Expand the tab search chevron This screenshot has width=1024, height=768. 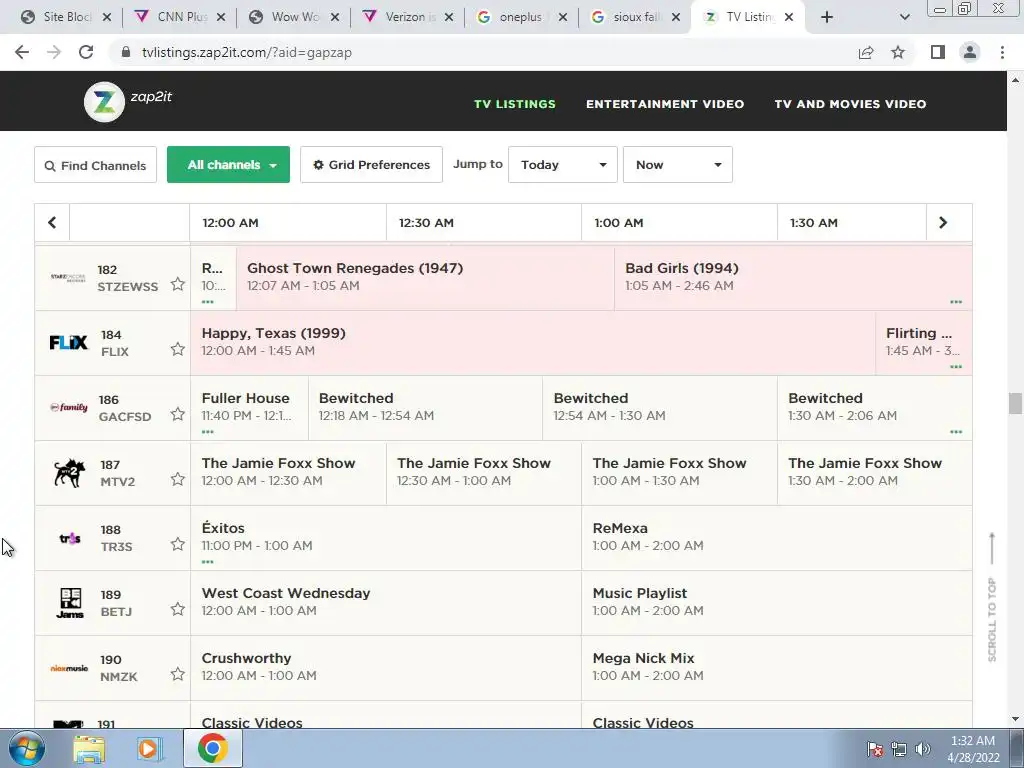click(x=904, y=17)
